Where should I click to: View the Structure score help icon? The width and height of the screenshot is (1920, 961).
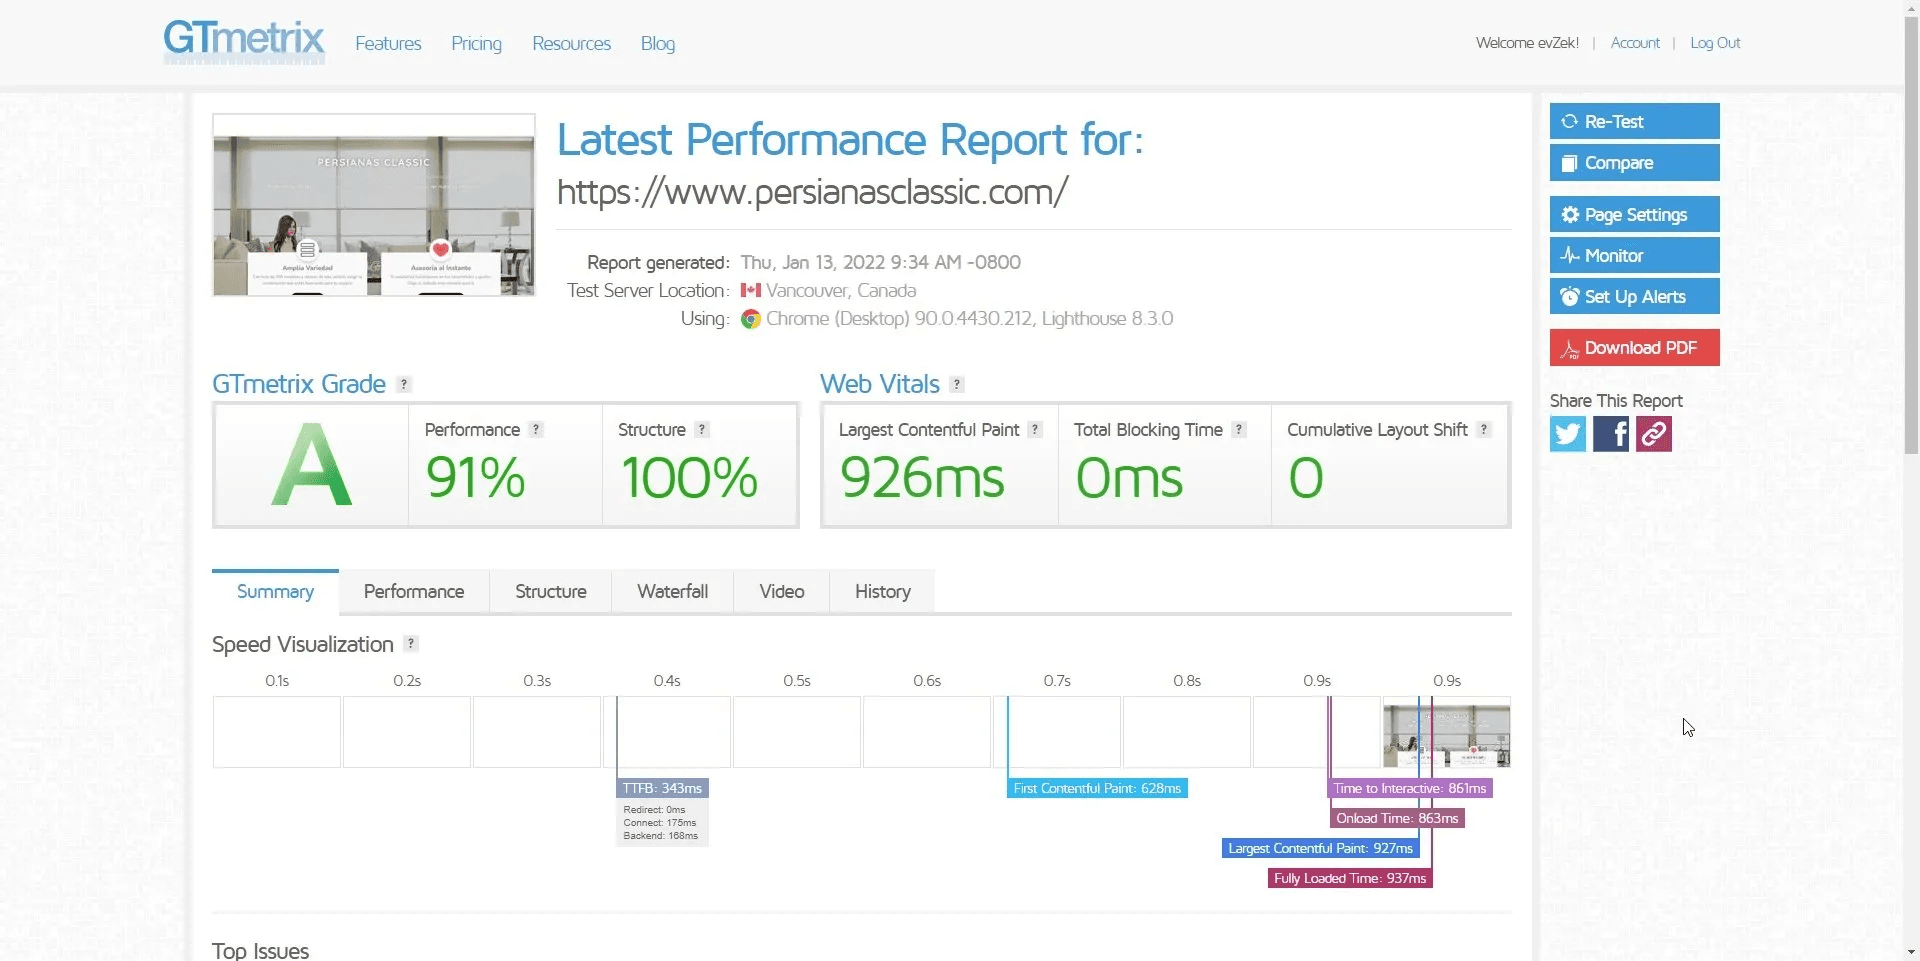pos(703,429)
